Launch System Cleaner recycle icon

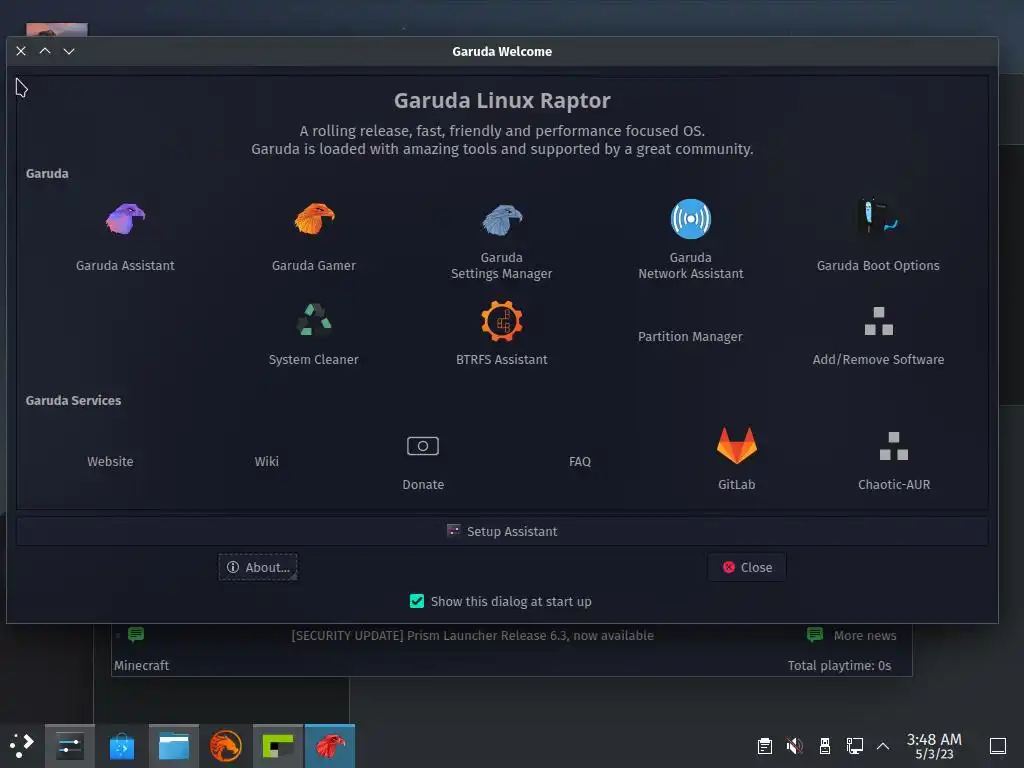314,321
